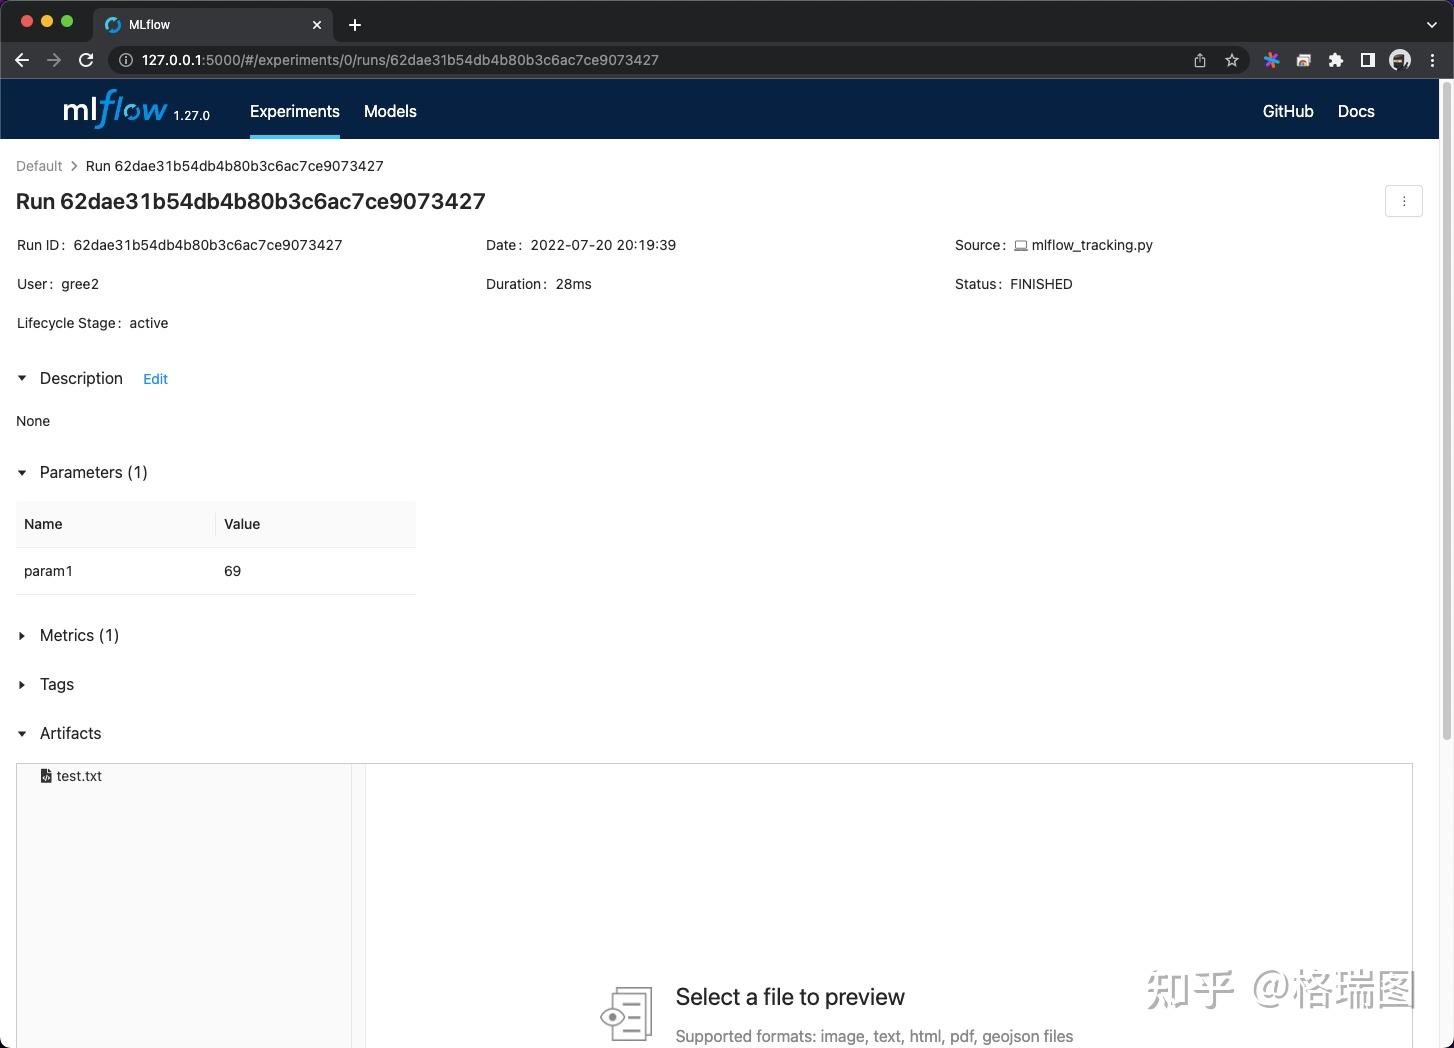Select the Experiments tab
The height and width of the screenshot is (1048, 1454).
(x=295, y=112)
